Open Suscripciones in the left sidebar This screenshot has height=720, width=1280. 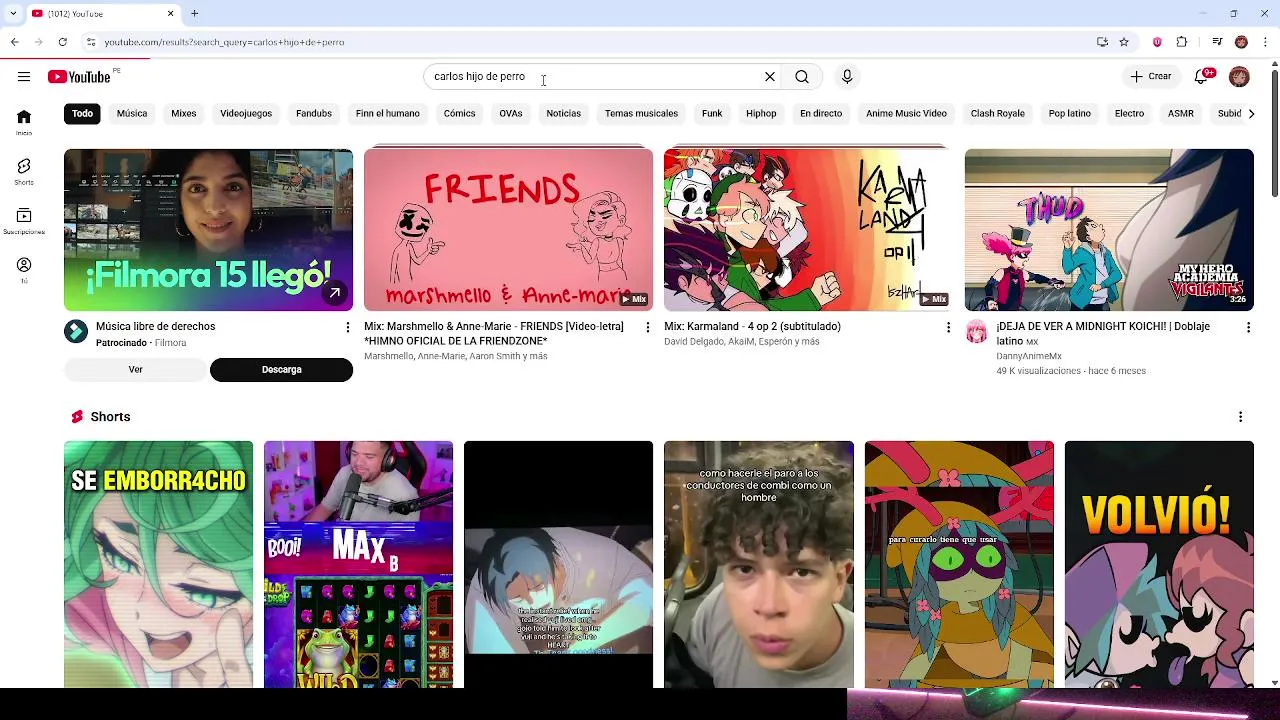click(24, 221)
